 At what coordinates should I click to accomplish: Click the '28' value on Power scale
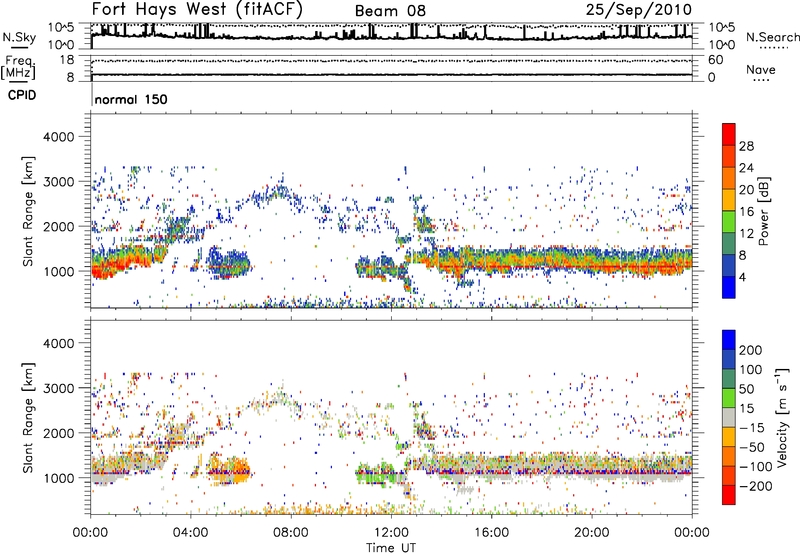[x=746, y=146]
